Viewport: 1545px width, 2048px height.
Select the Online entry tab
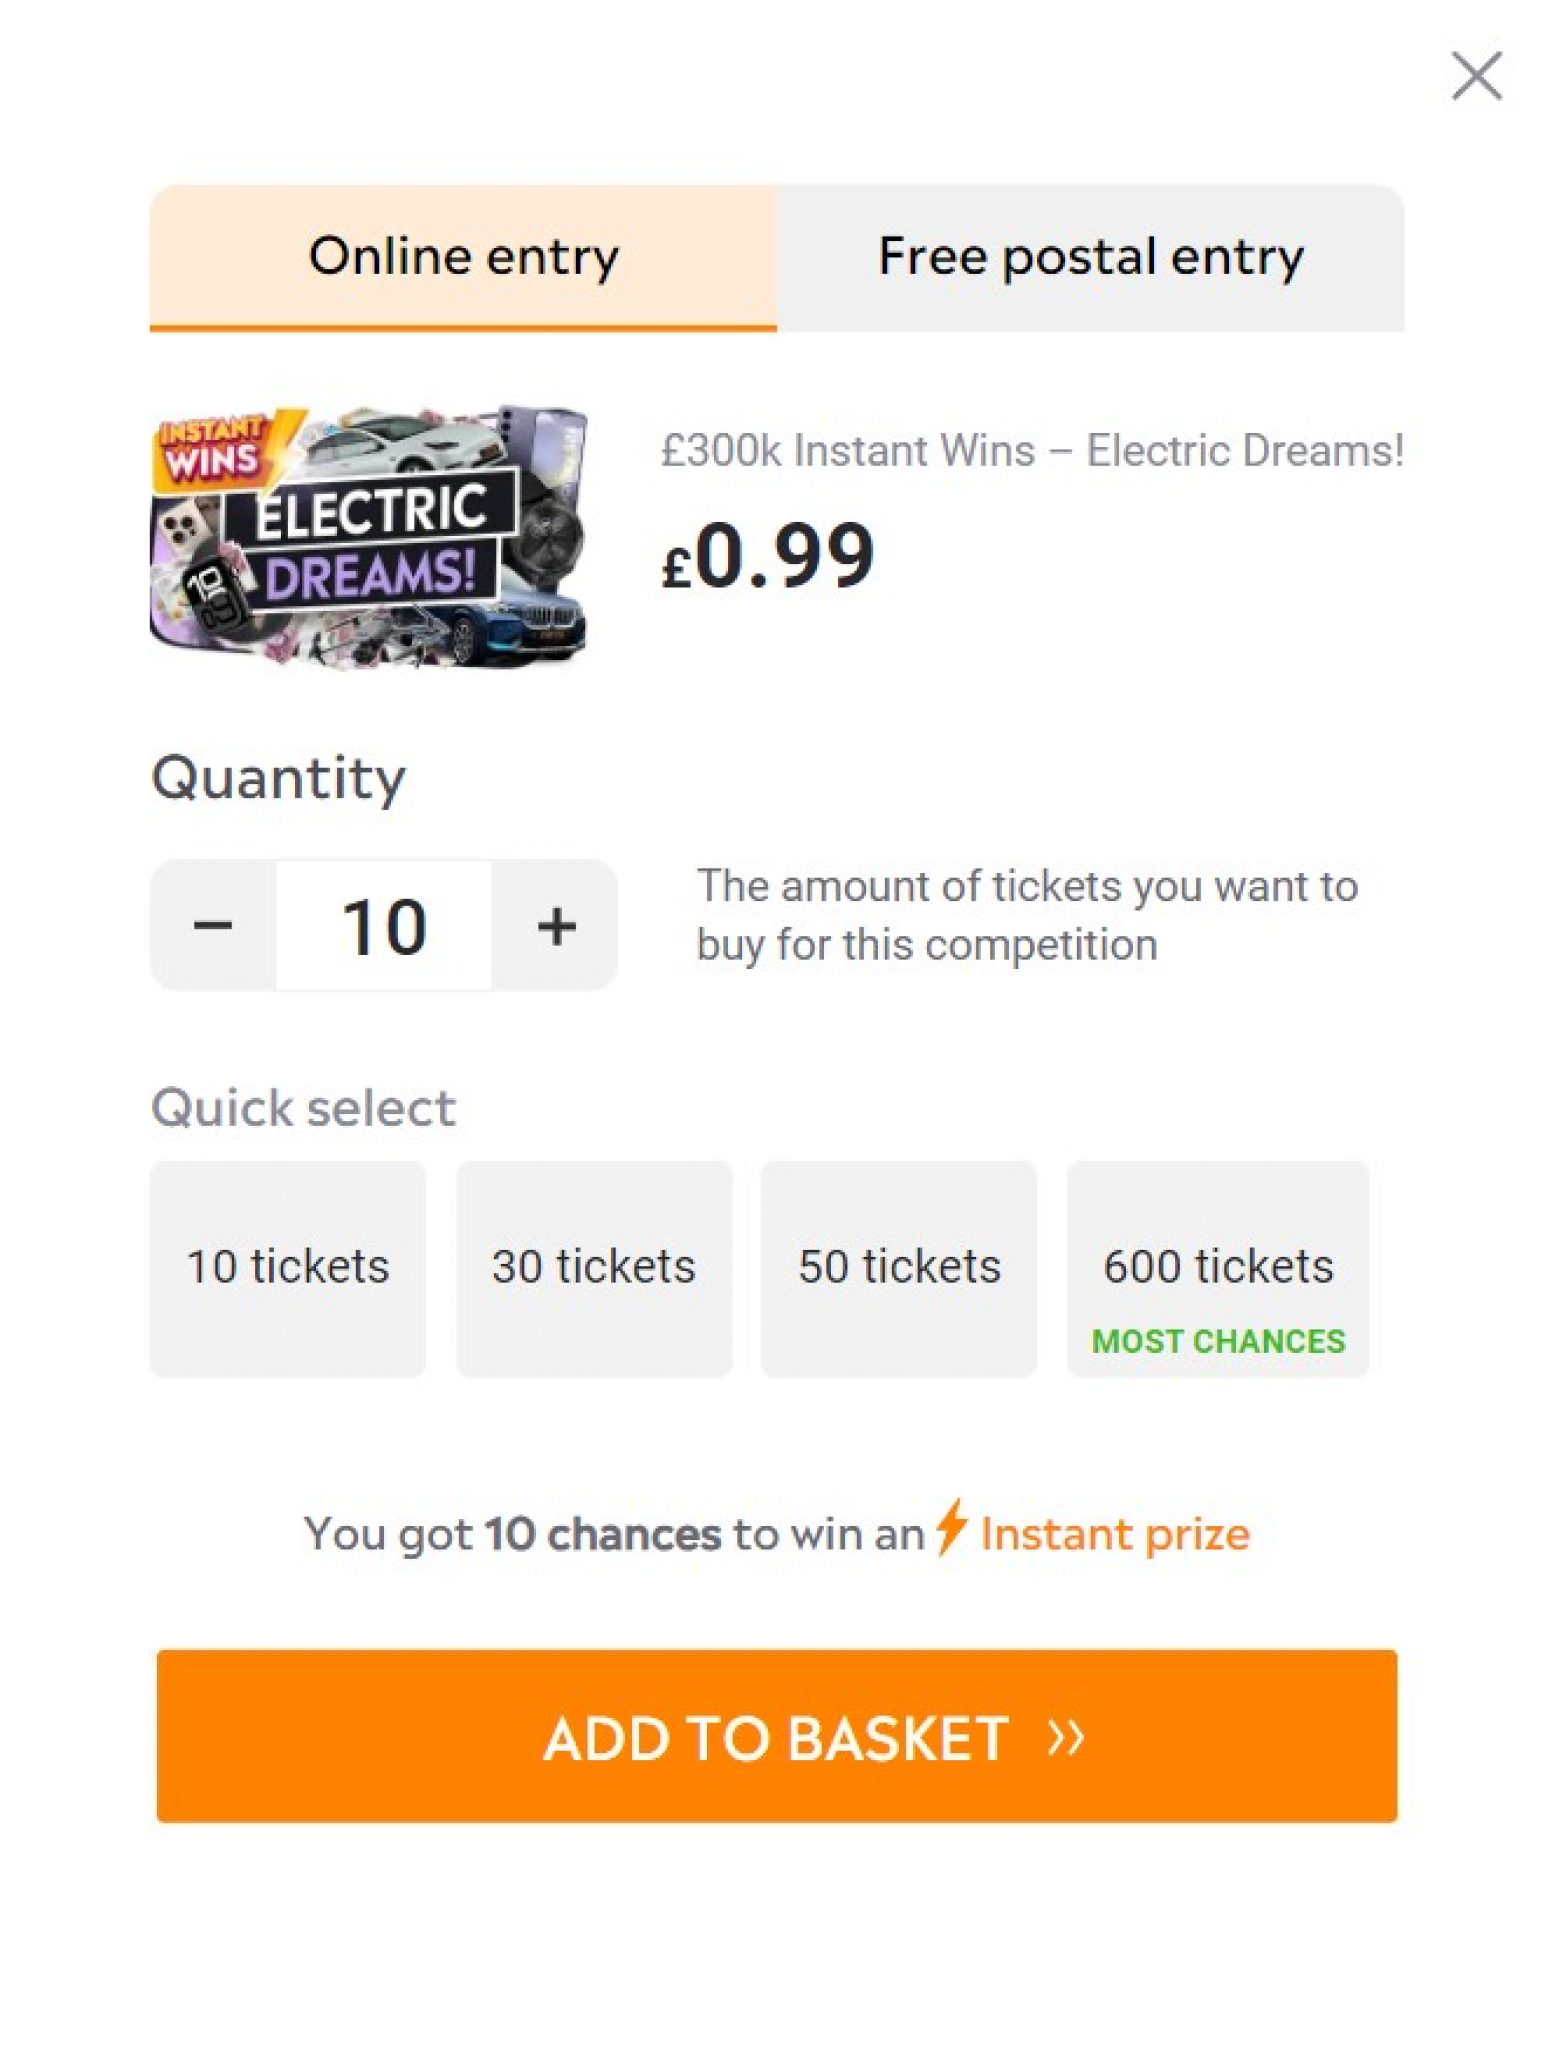[x=464, y=256]
